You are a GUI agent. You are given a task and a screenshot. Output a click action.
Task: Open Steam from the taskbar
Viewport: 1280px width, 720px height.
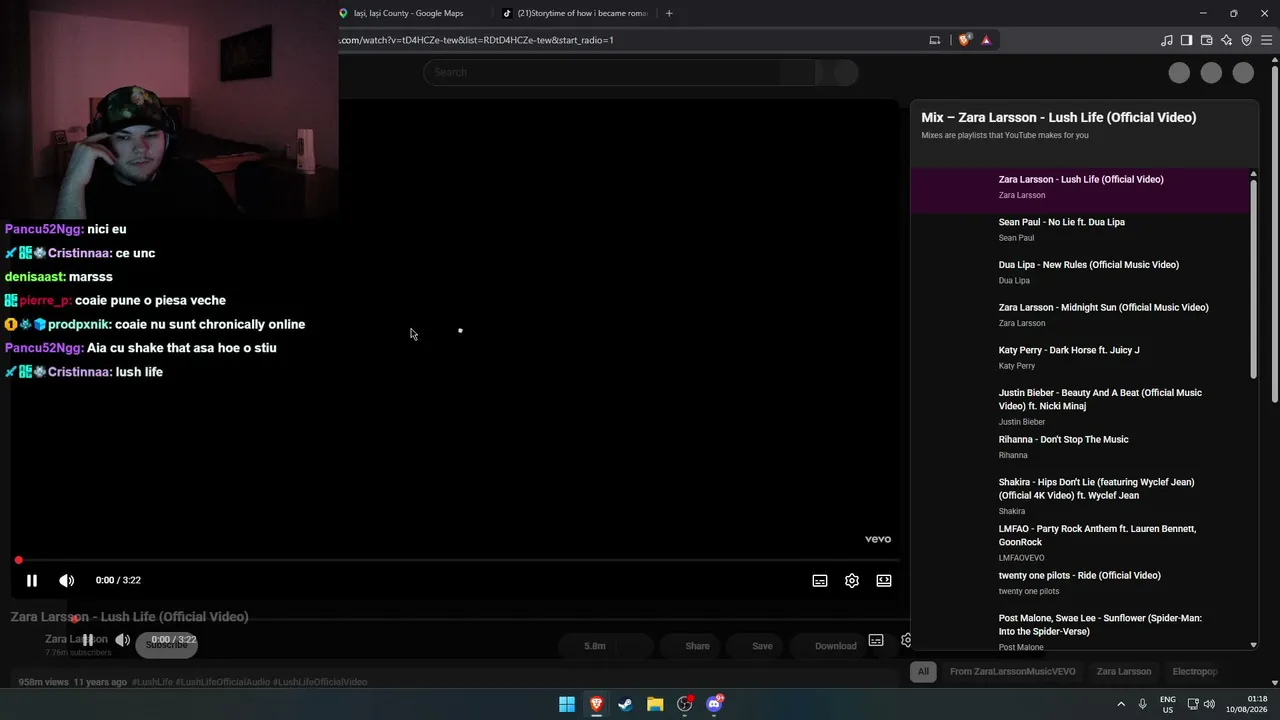625,704
